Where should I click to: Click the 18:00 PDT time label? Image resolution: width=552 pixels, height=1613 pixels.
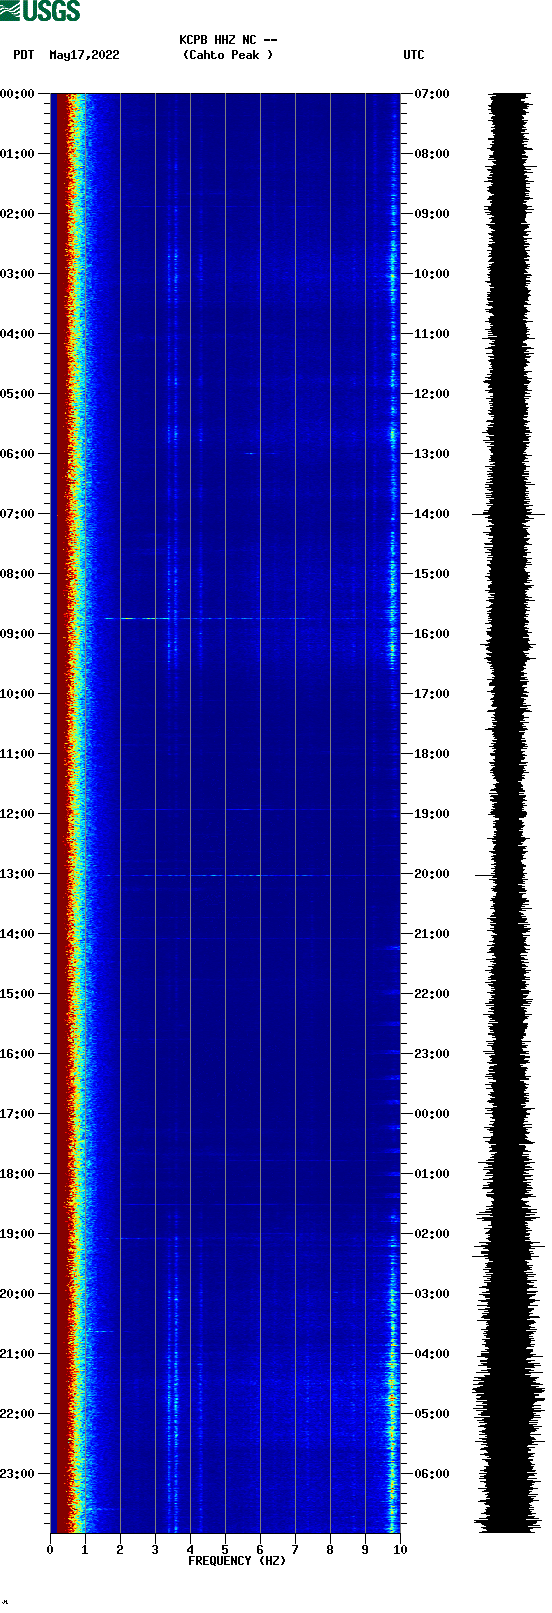(18, 1174)
